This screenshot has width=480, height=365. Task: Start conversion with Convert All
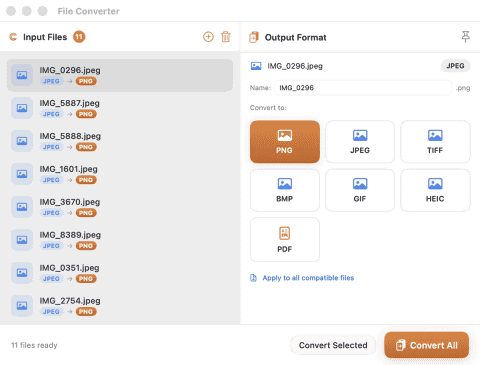pos(427,345)
